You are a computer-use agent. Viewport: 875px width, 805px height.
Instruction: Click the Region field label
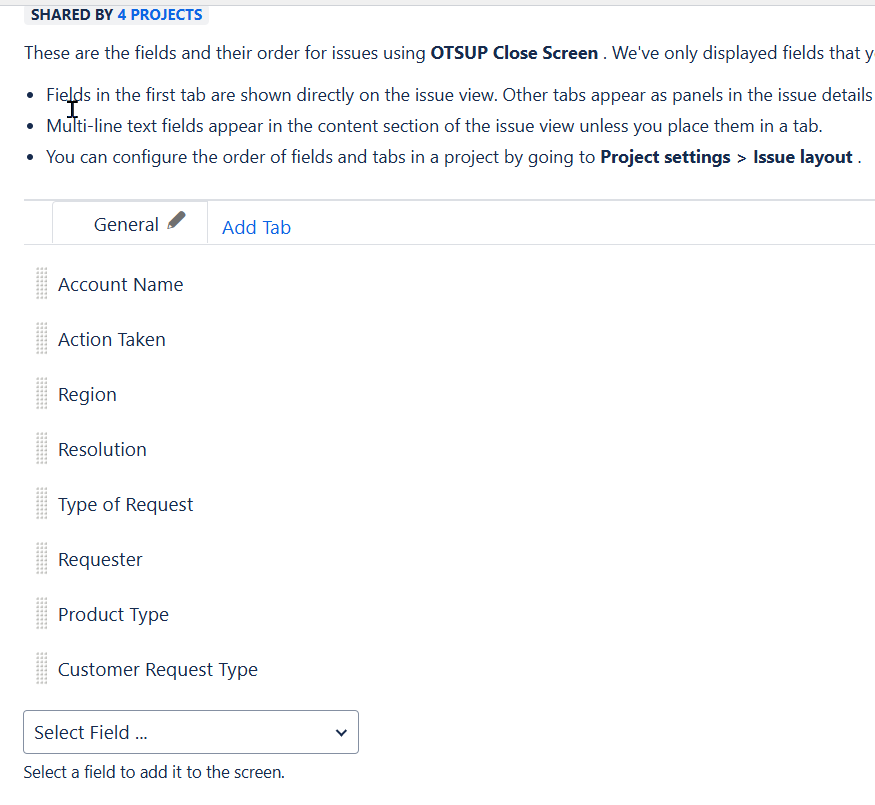[87, 395]
